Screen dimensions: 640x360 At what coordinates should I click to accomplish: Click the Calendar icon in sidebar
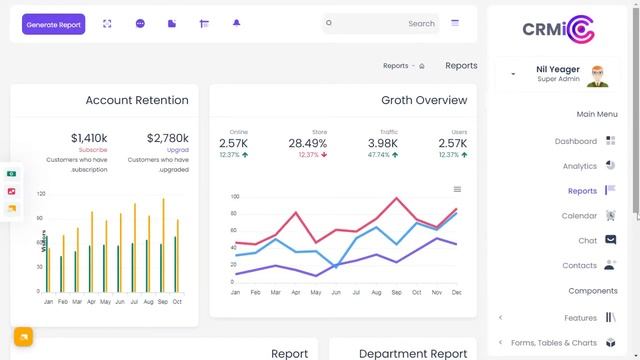click(611, 215)
